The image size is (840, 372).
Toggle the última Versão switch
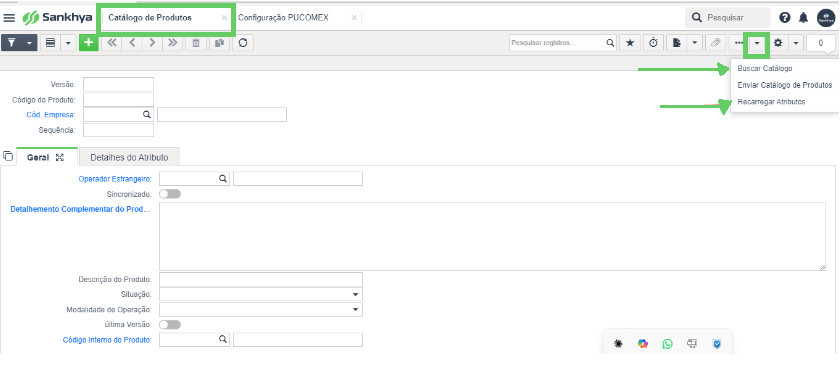tap(170, 325)
